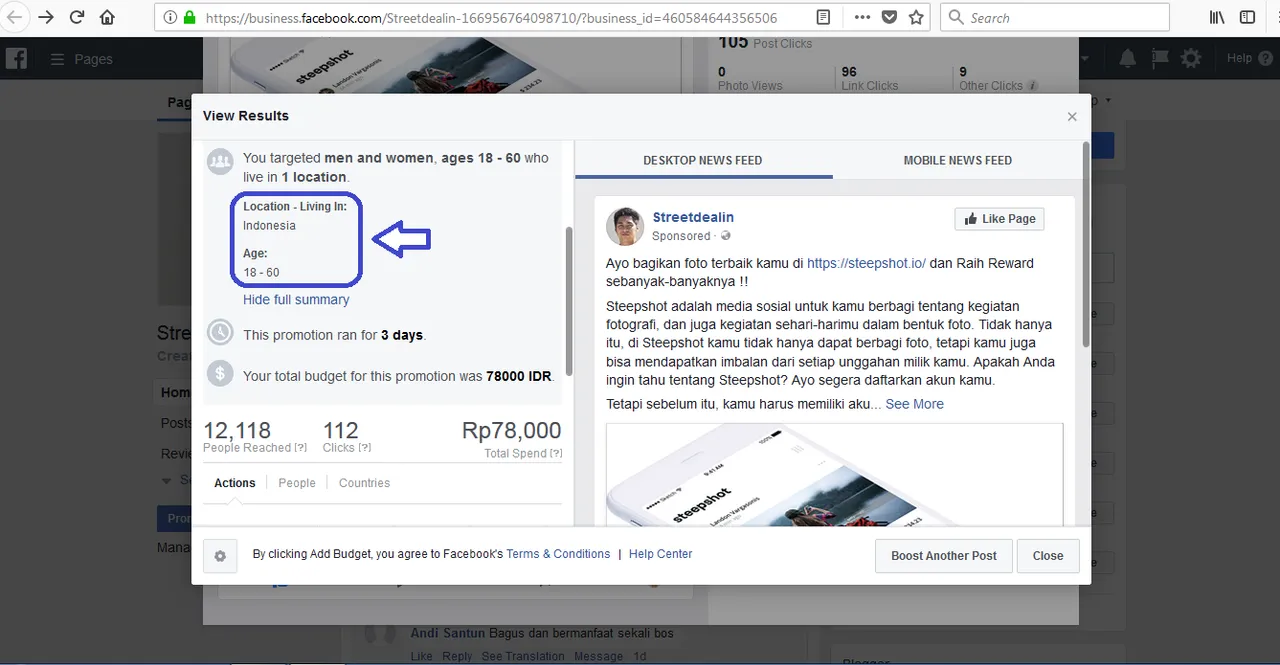Go back with the browser back arrow
Viewport: 1280px width, 665px height.
coord(14,17)
